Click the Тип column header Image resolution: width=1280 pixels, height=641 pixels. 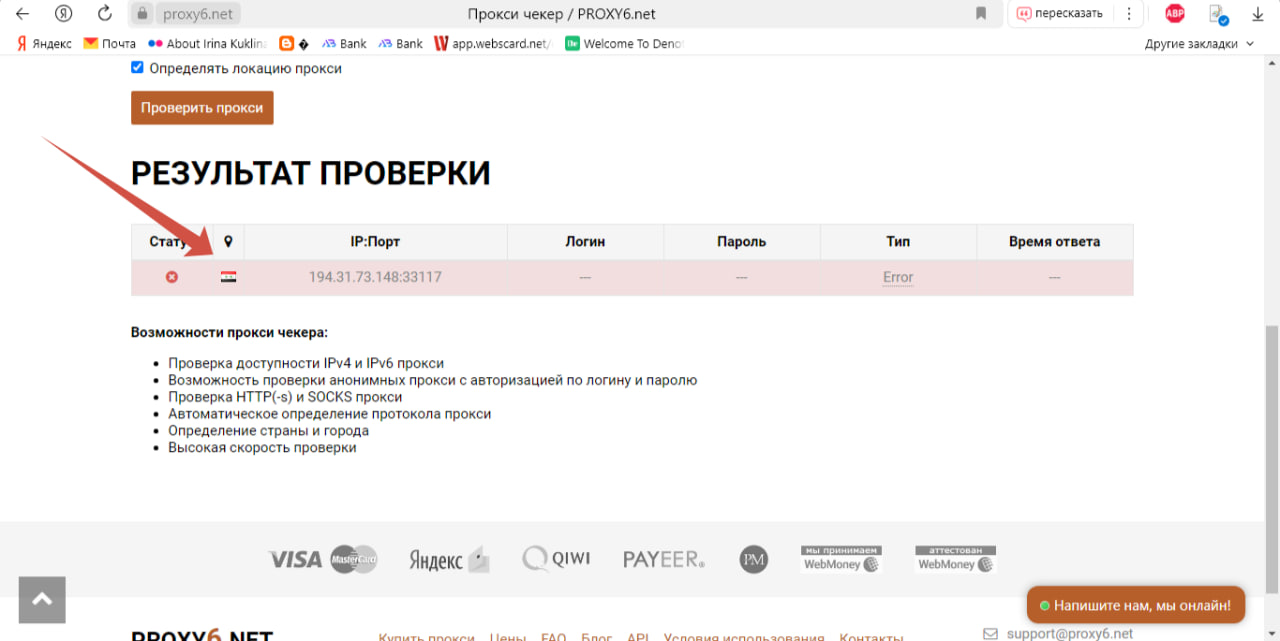[x=898, y=242]
